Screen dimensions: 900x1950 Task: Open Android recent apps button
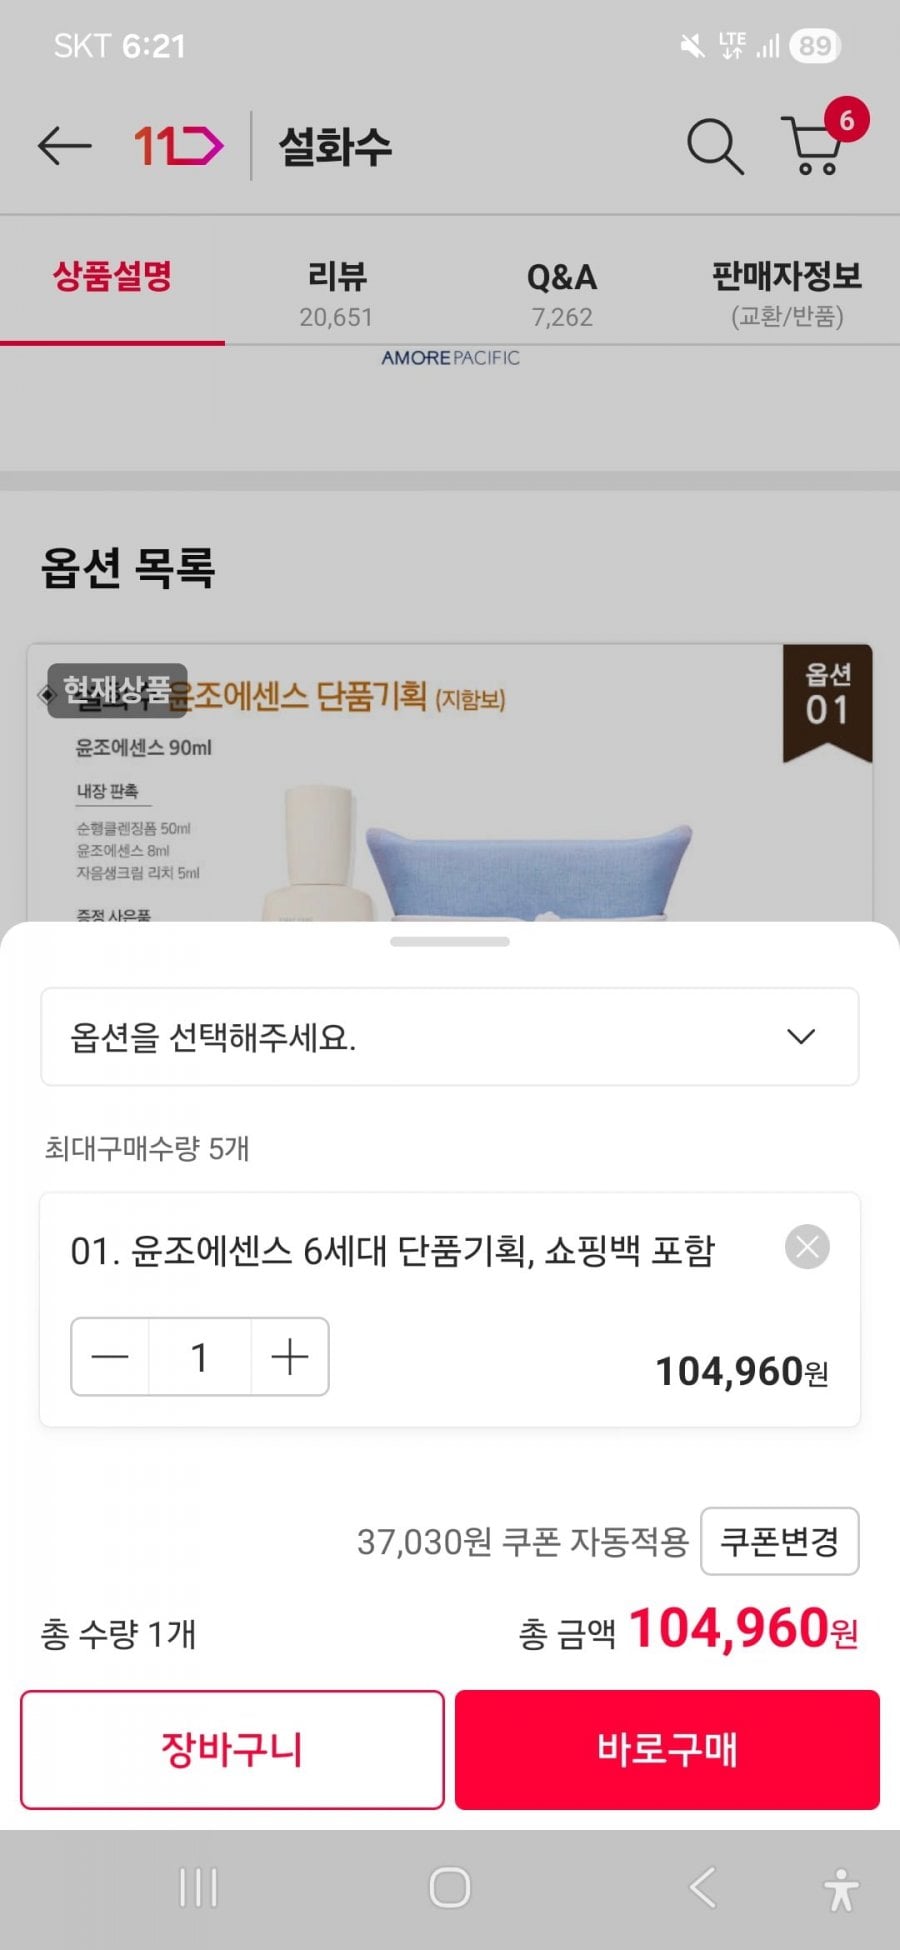pos(198,1888)
